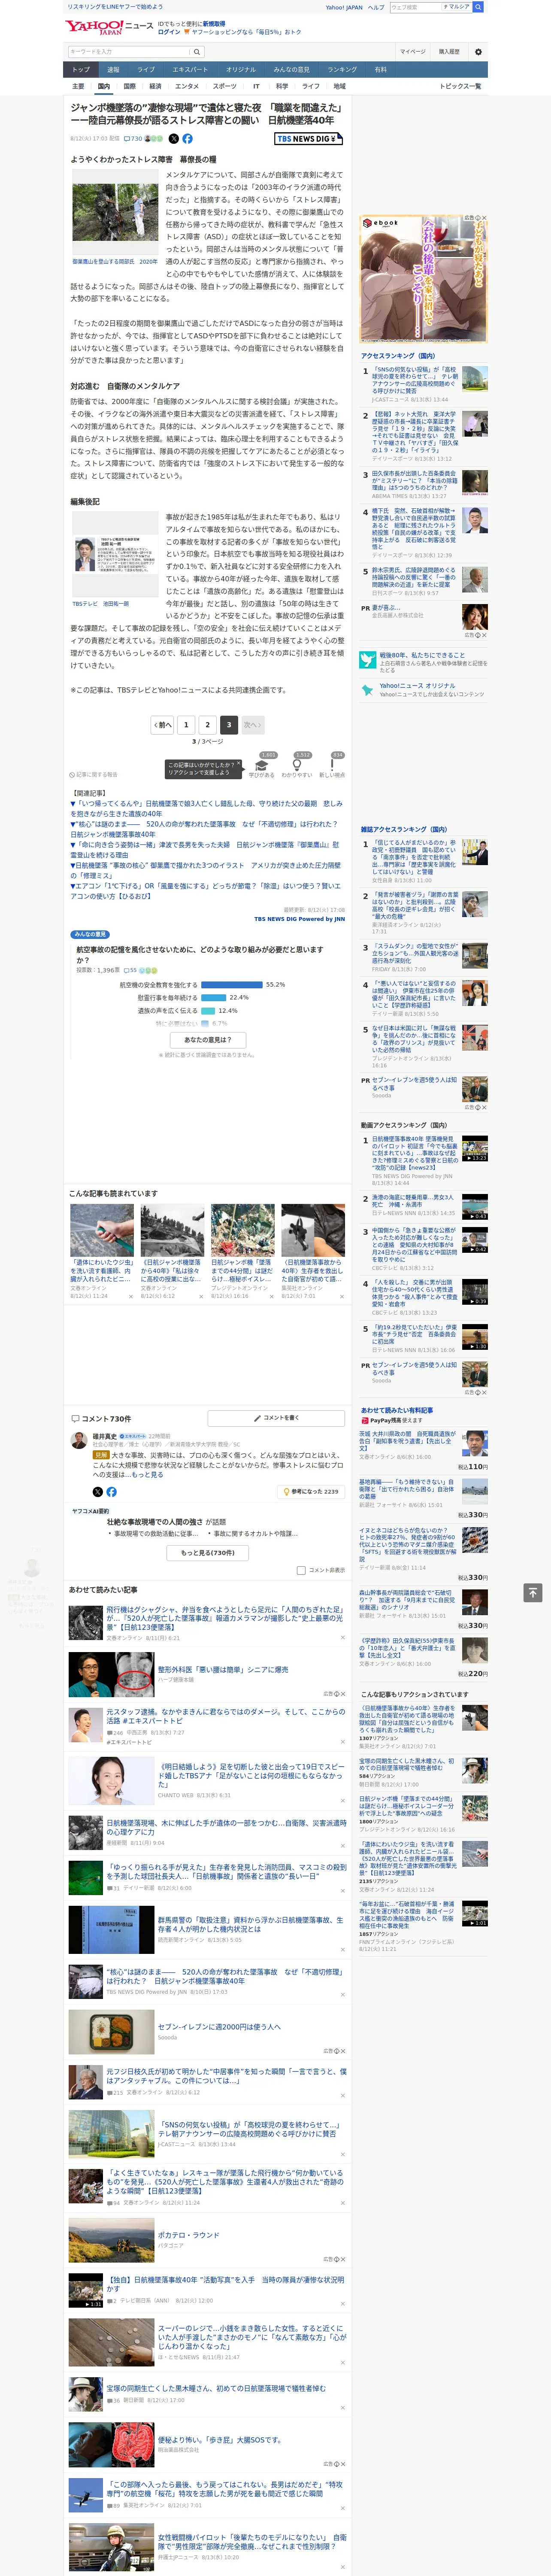Image resolution: width=551 pixels, height=2576 pixels.
Task: Share the article on Facebook
Action: coord(187,139)
